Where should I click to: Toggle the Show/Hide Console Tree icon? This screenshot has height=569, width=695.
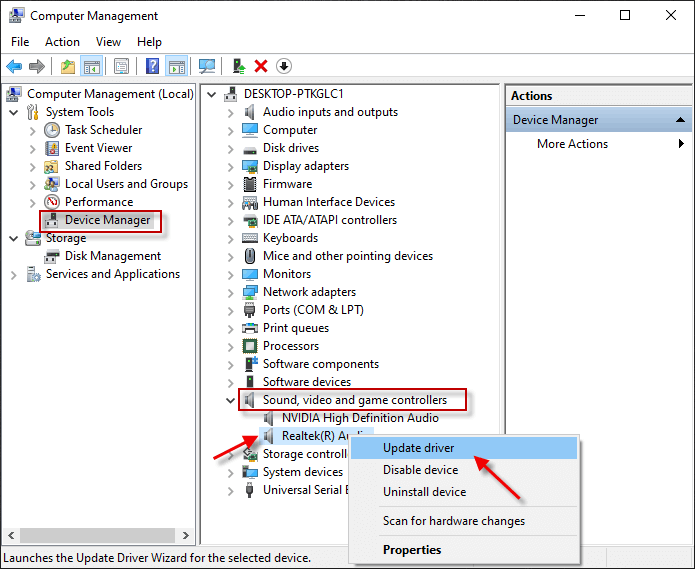[x=92, y=66]
